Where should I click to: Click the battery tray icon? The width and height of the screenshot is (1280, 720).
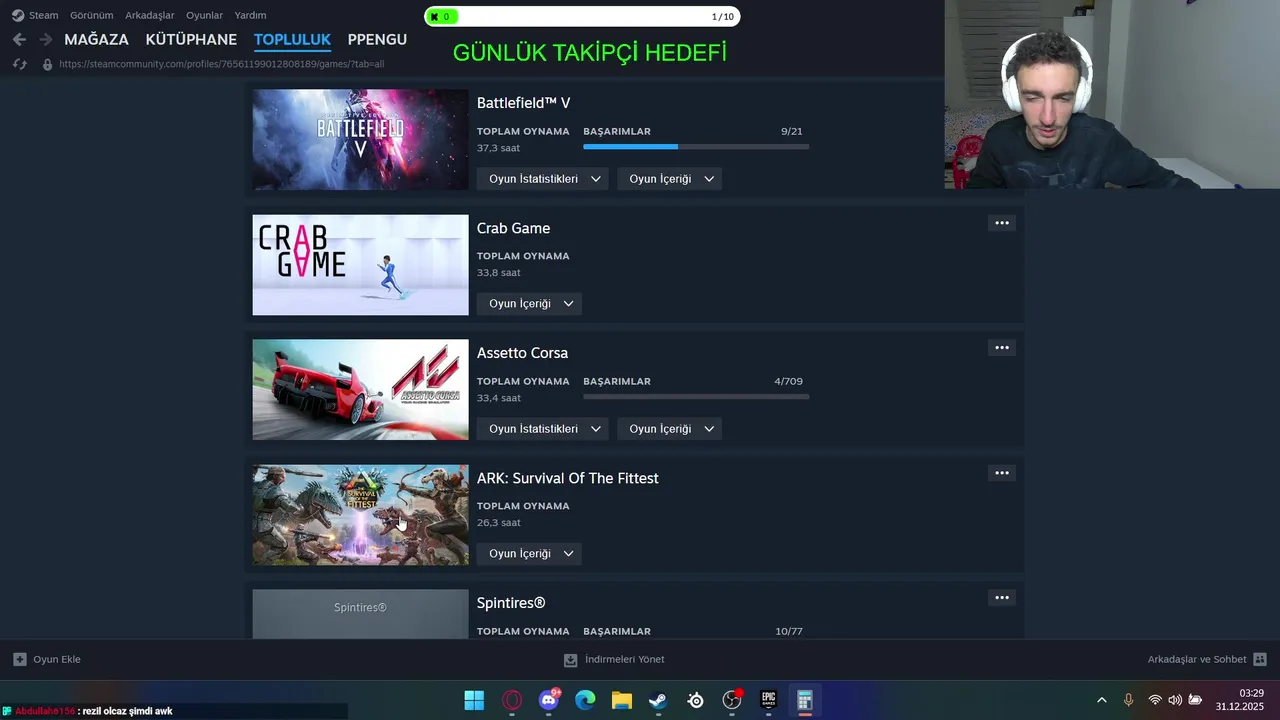point(1195,700)
